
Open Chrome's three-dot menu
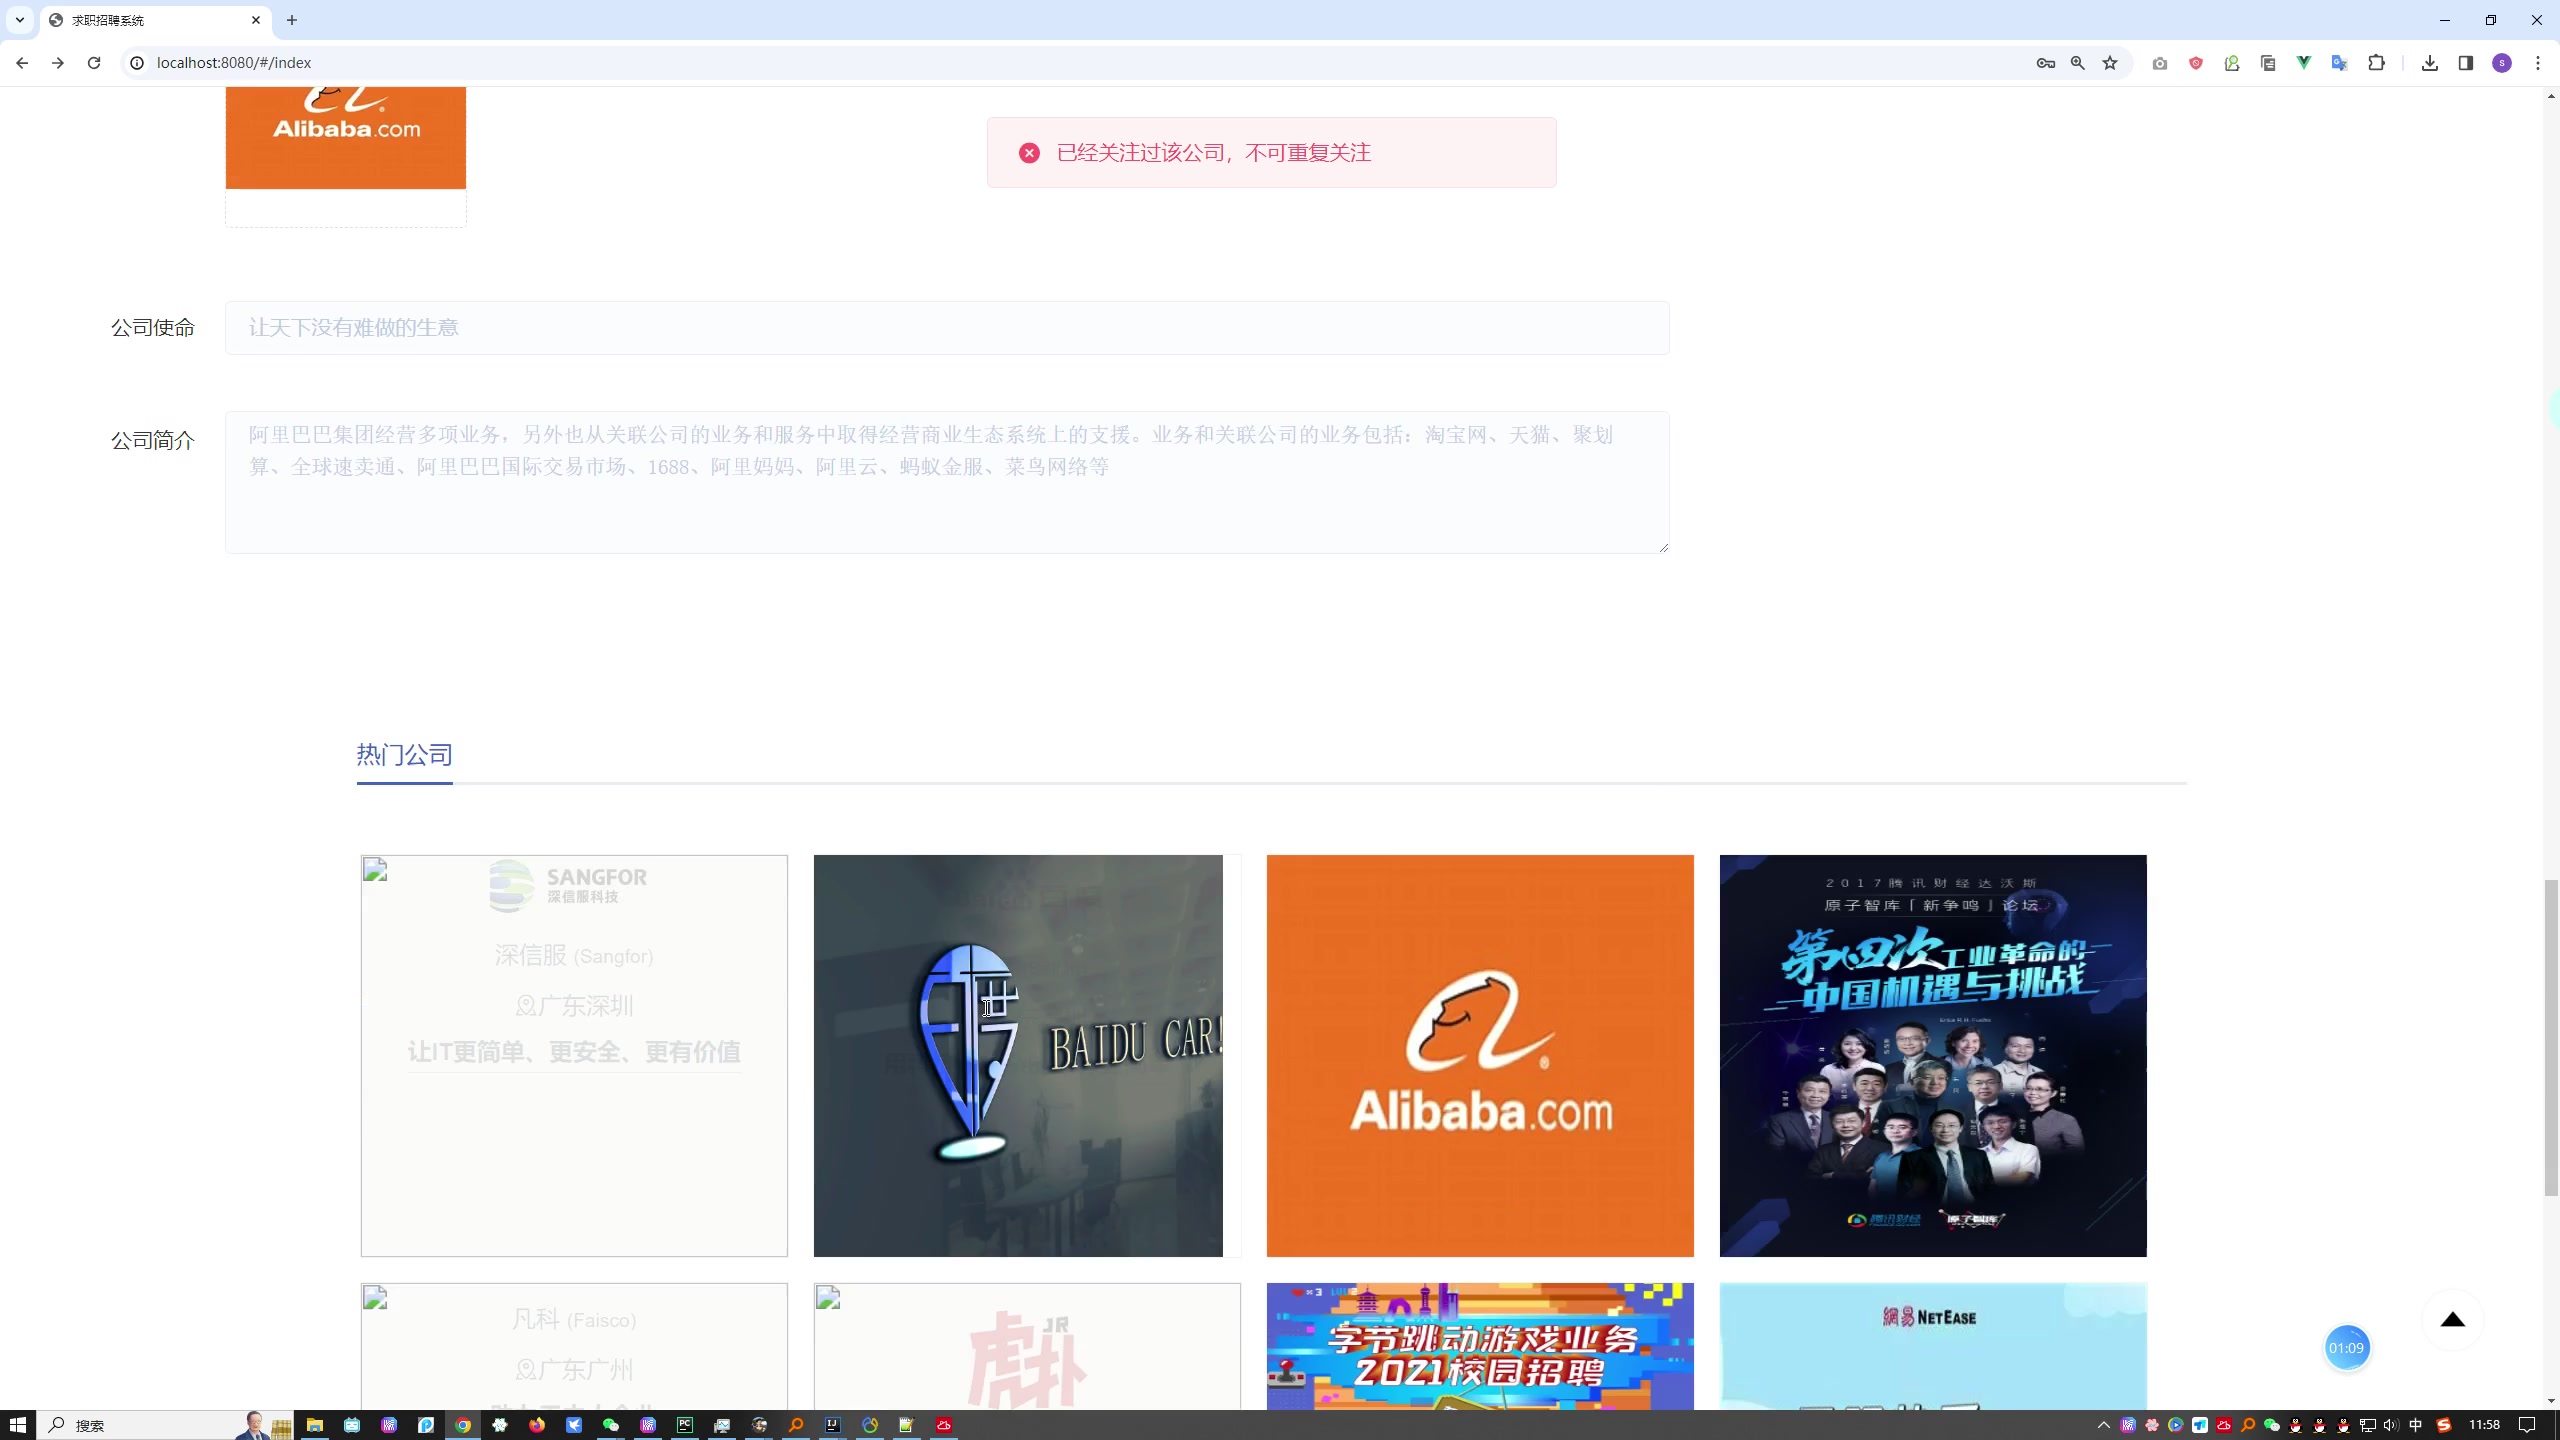tap(2538, 63)
